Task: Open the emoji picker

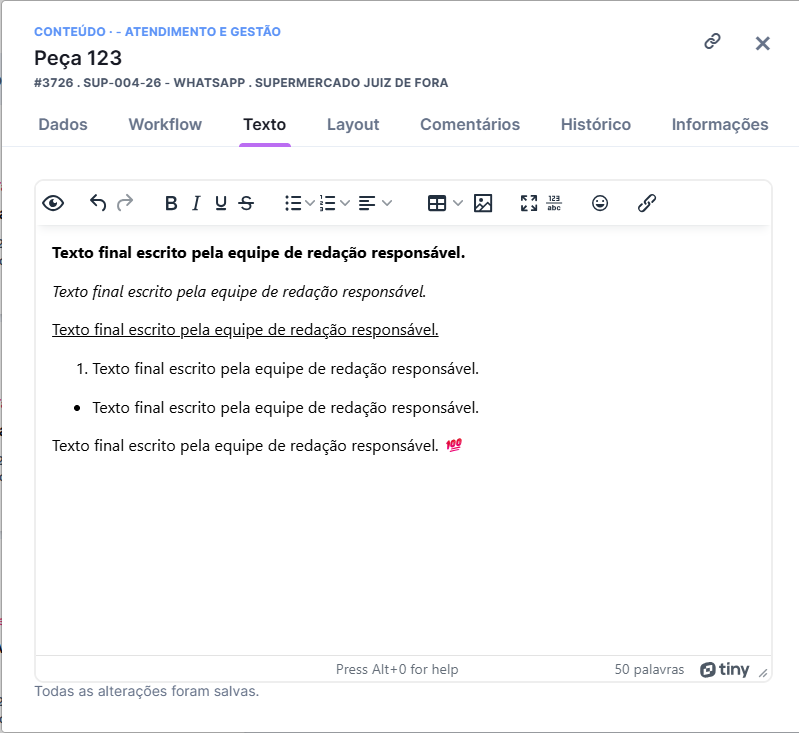Action: (x=600, y=203)
